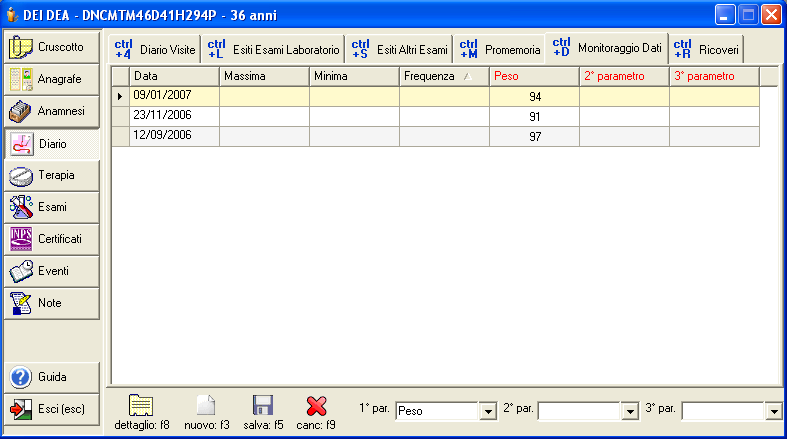Open the Certificati section

52,239
